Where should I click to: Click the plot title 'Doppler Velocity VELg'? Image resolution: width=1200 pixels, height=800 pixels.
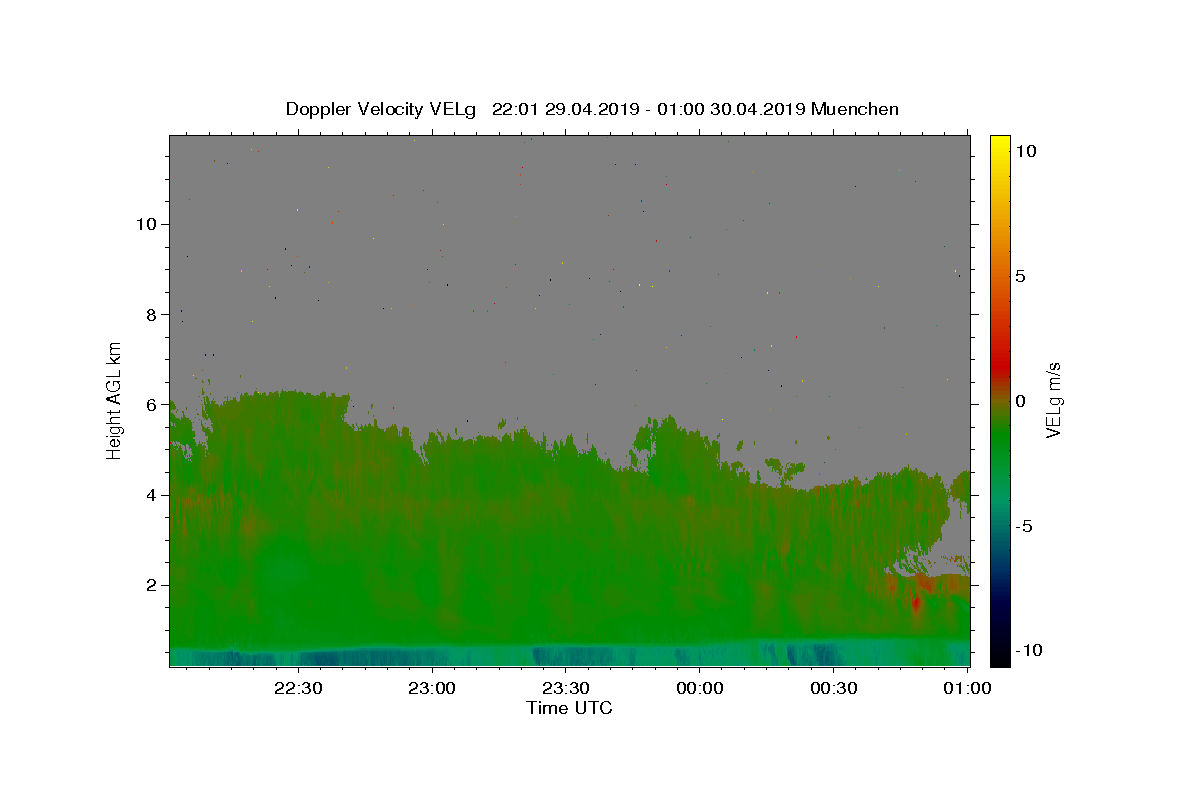(379, 109)
